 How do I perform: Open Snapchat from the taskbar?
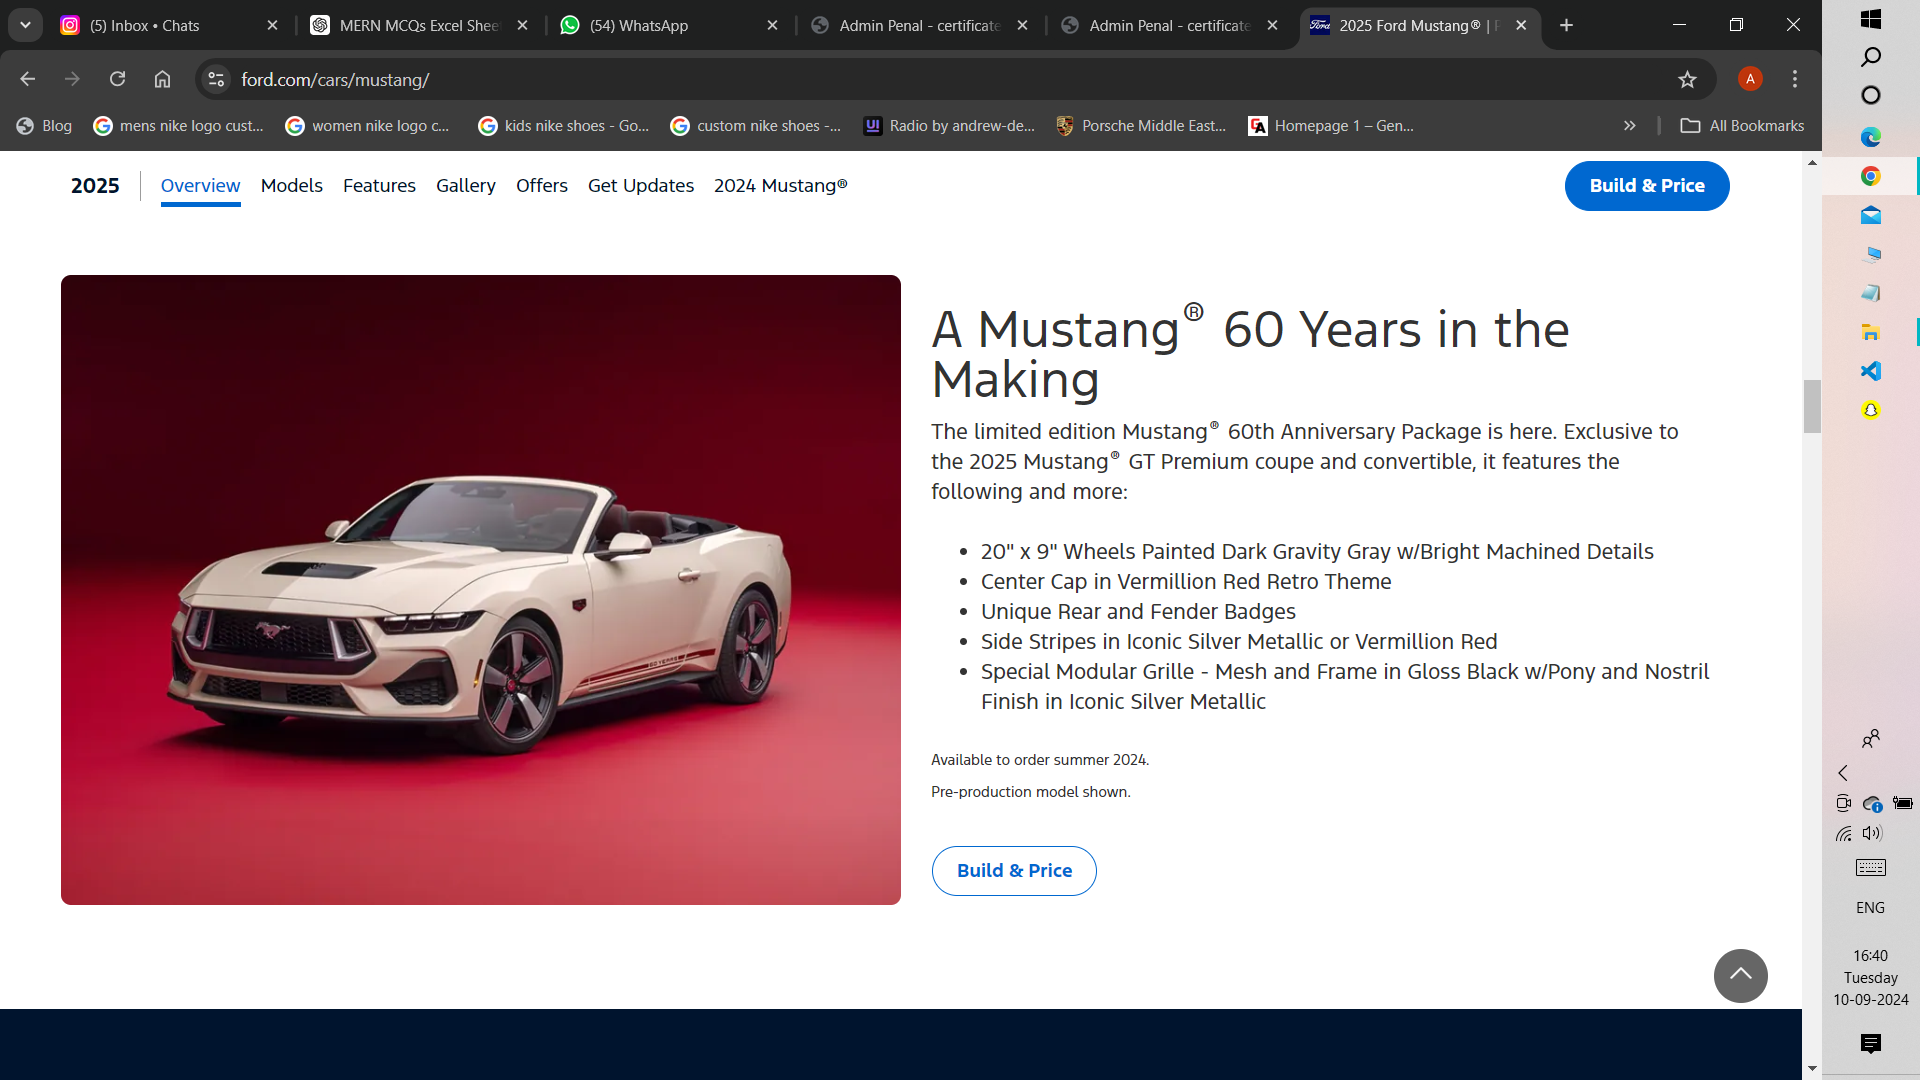pyautogui.click(x=1871, y=410)
